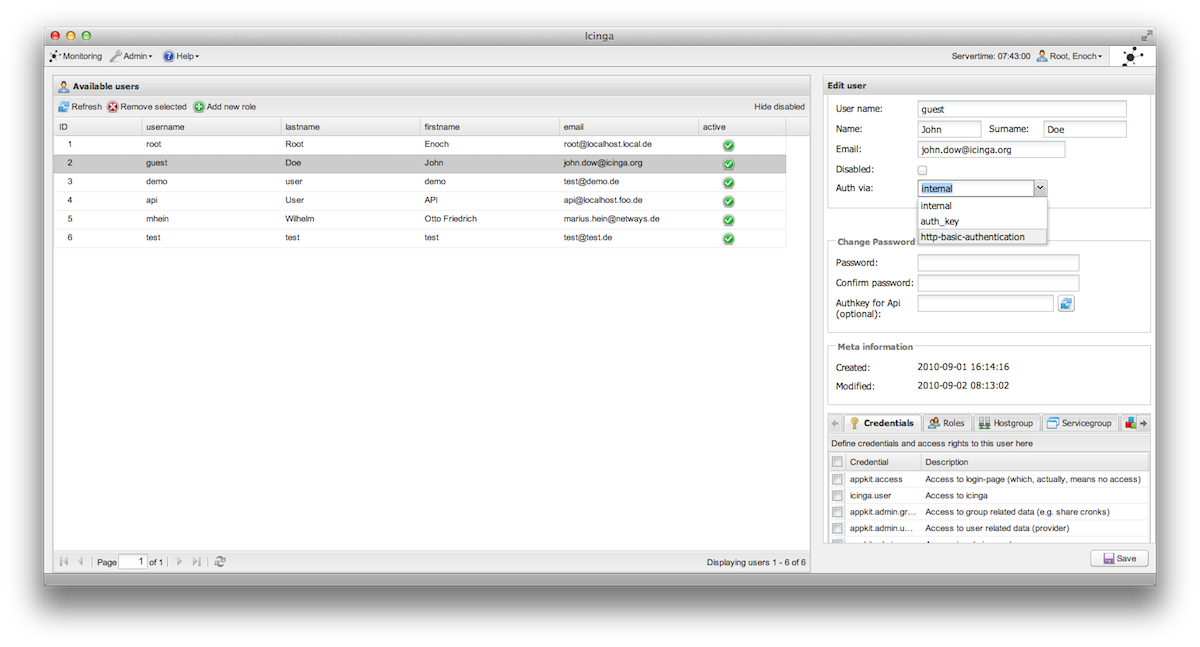
Task: Click the Authkey generate refresh icon
Action: pos(1066,303)
